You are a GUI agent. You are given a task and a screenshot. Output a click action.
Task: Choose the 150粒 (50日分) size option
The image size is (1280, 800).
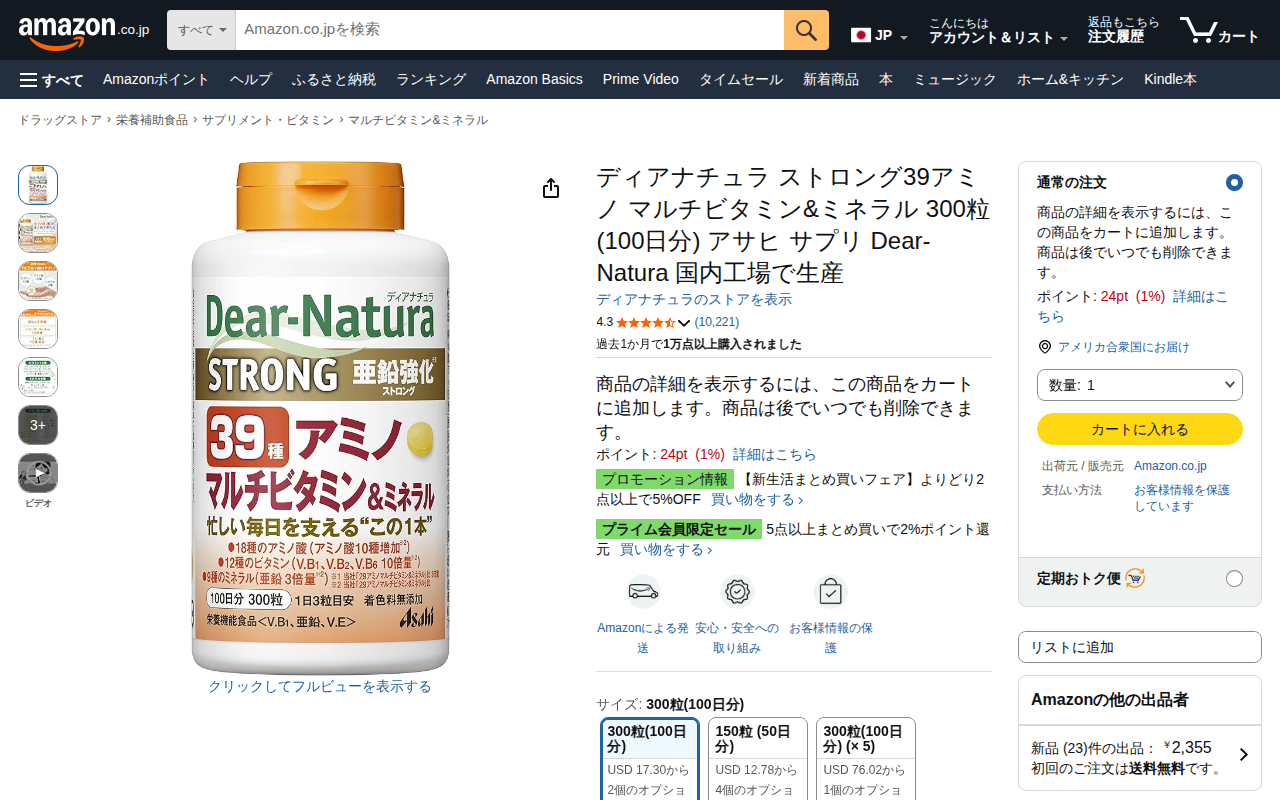point(758,759)
